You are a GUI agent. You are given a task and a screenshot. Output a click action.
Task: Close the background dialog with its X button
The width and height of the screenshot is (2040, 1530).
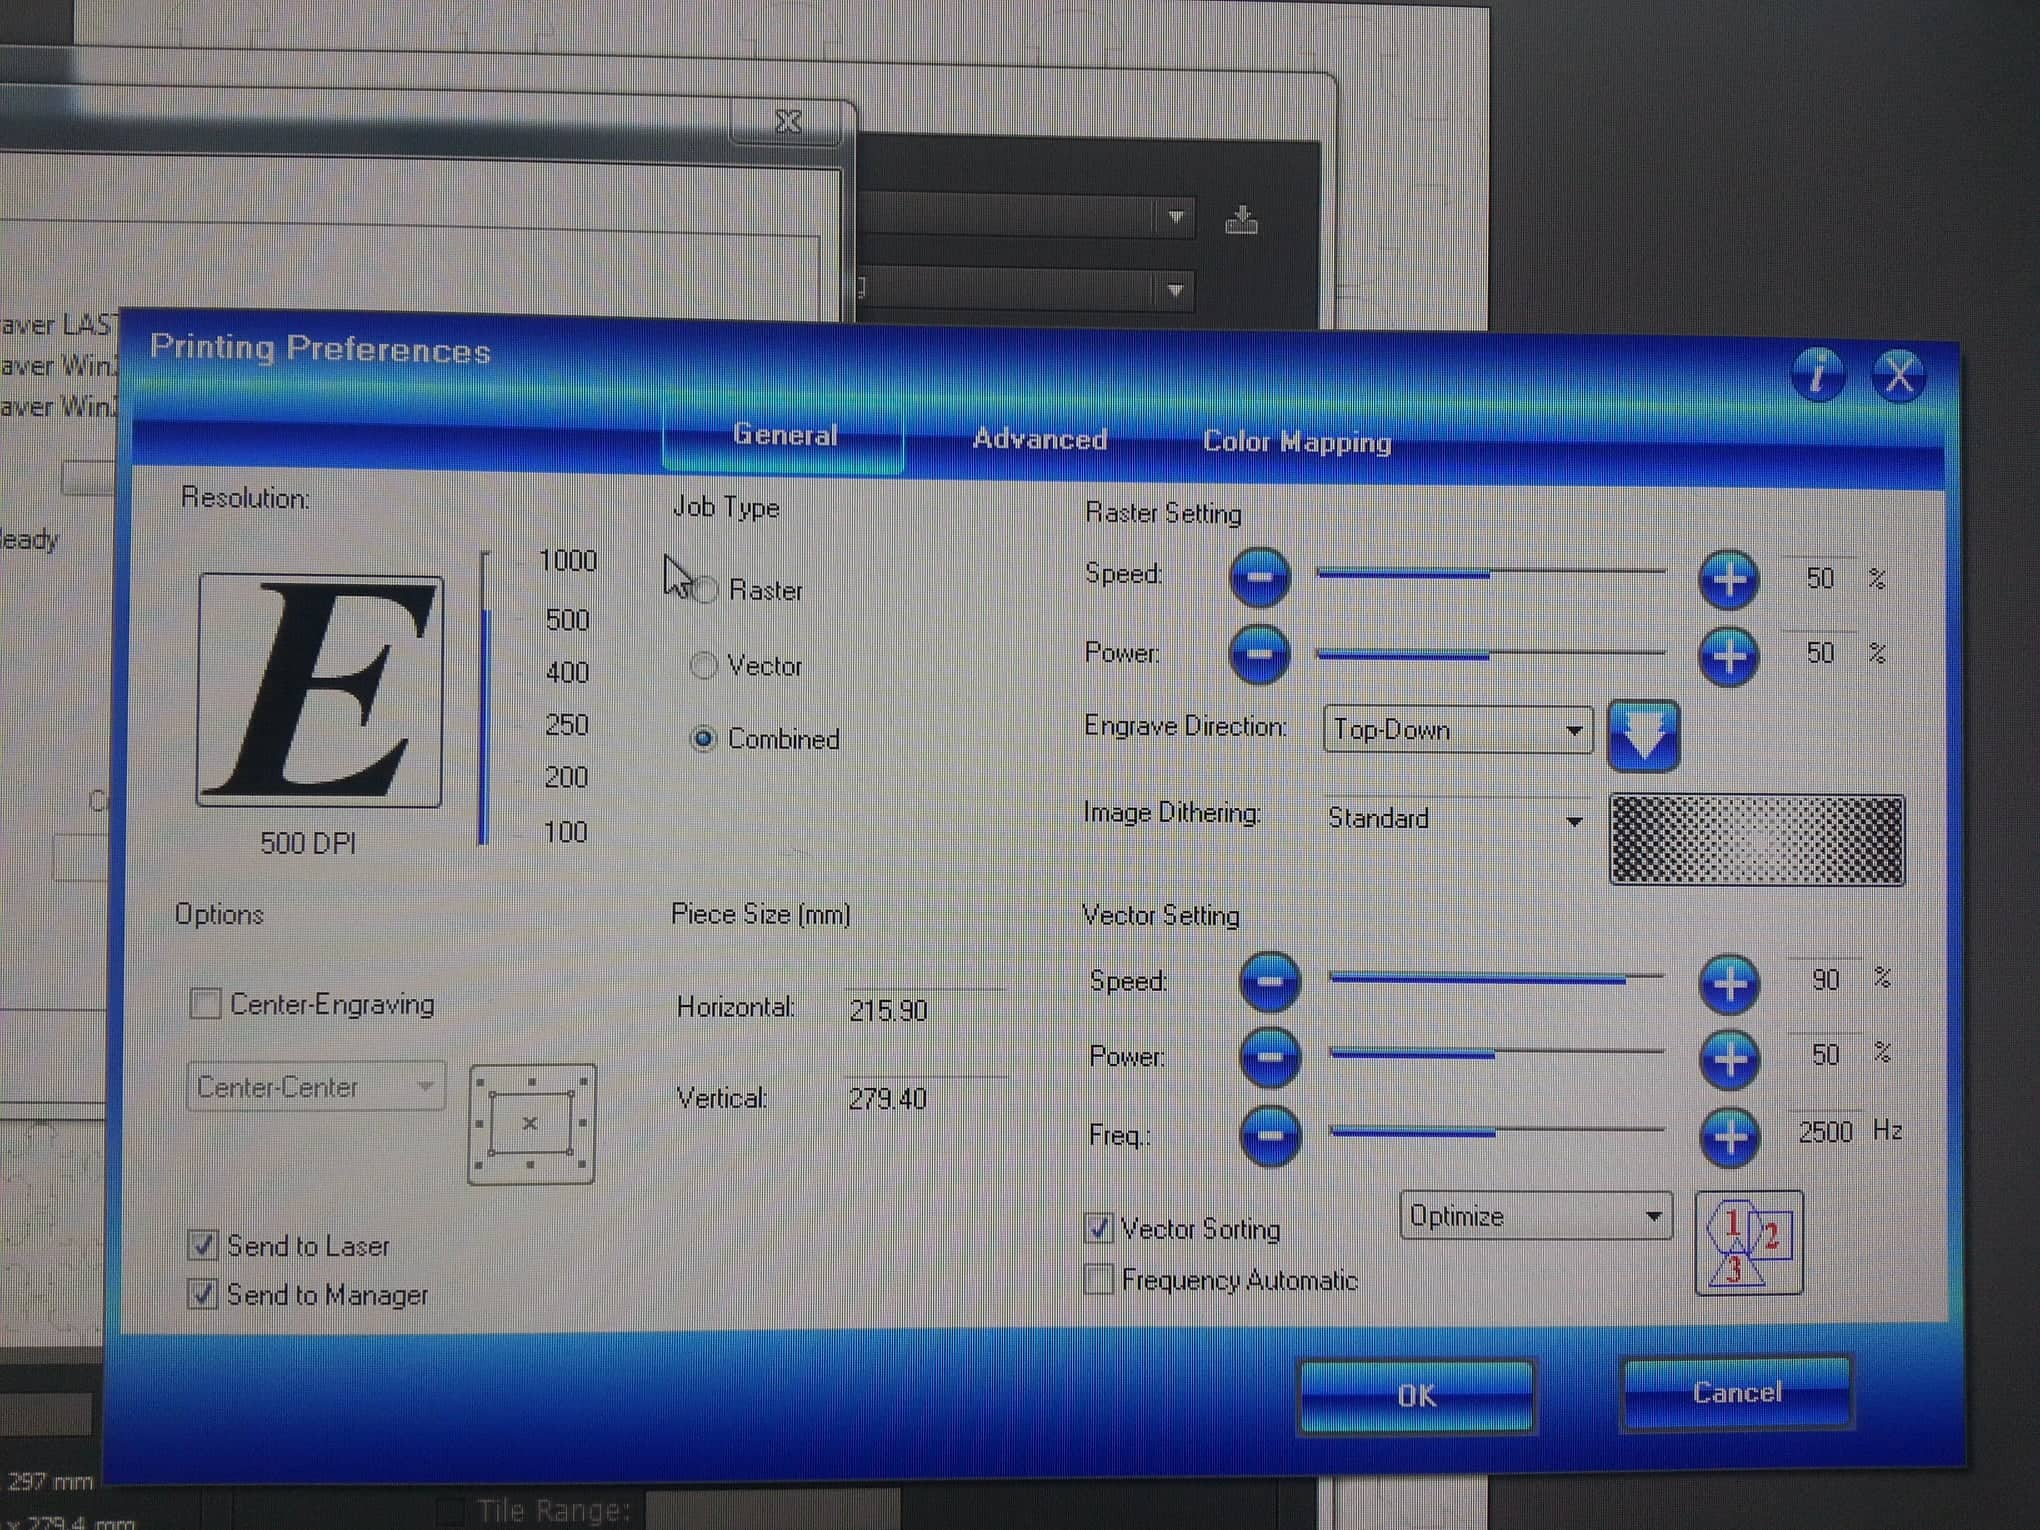(x=789, y=122)
